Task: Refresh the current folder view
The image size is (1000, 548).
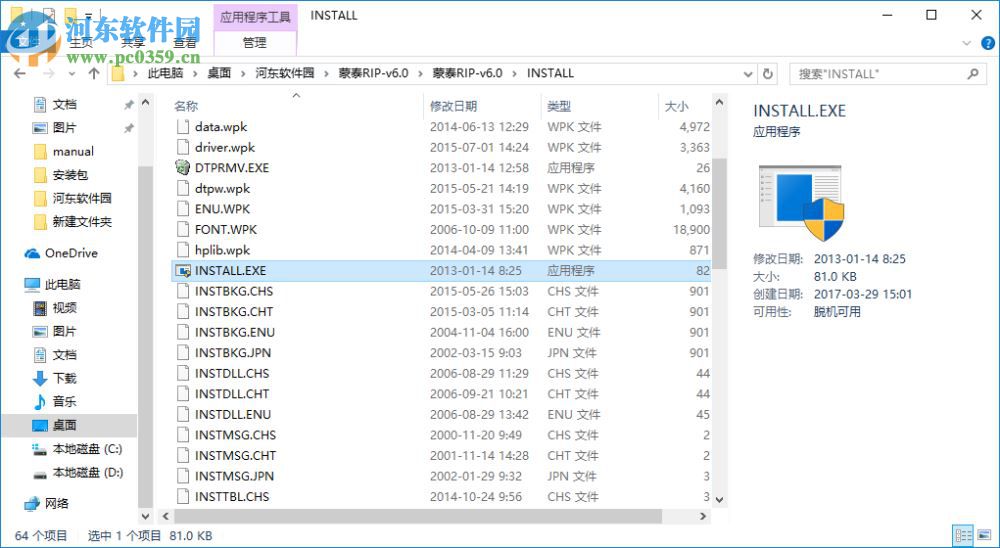Action: (x=768, y=74)
